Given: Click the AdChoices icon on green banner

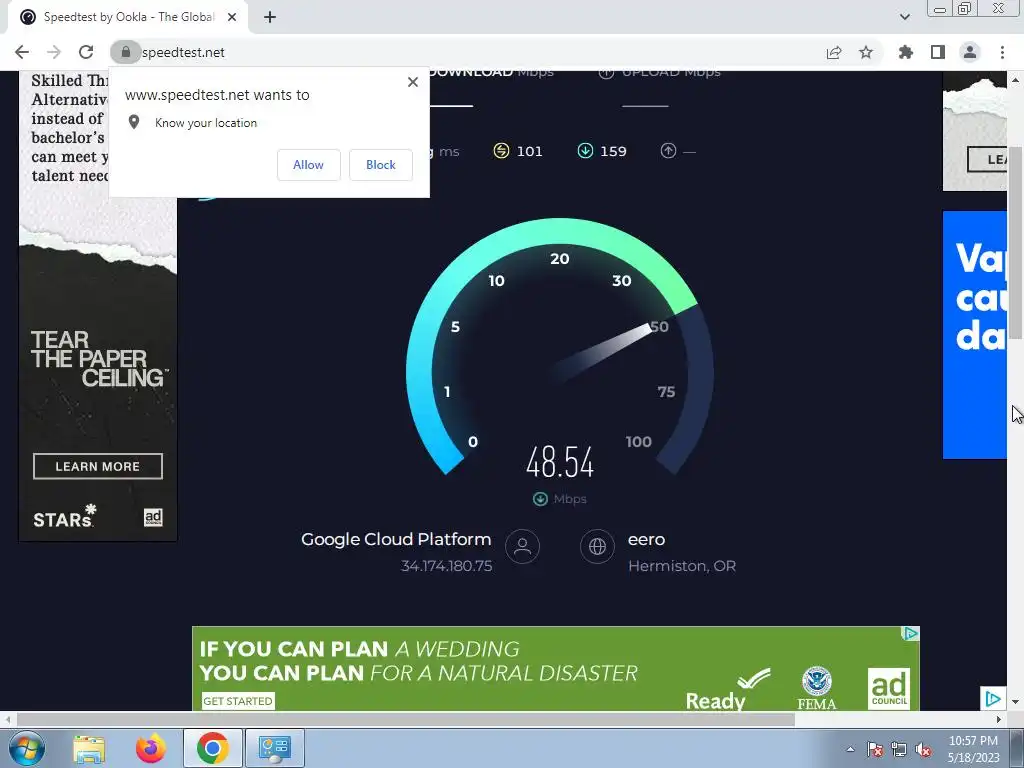Looking at the screenshot, I should pyautogui.click(x=910, y=633).
